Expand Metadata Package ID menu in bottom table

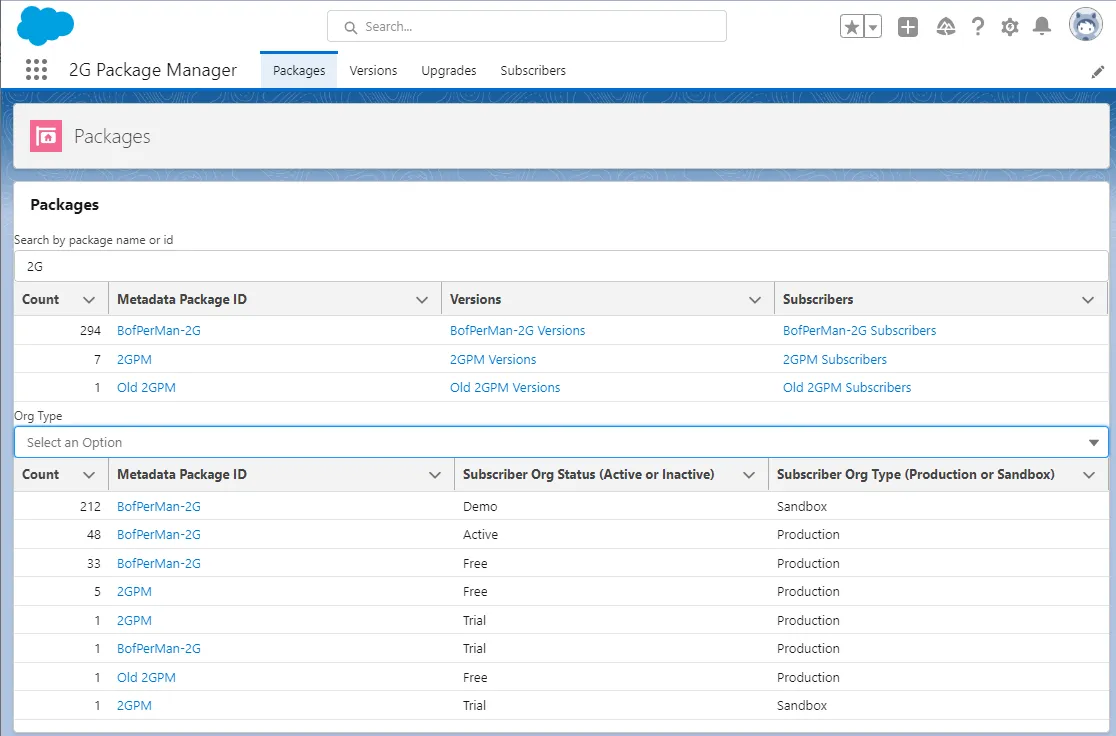(x=435, y=475)
